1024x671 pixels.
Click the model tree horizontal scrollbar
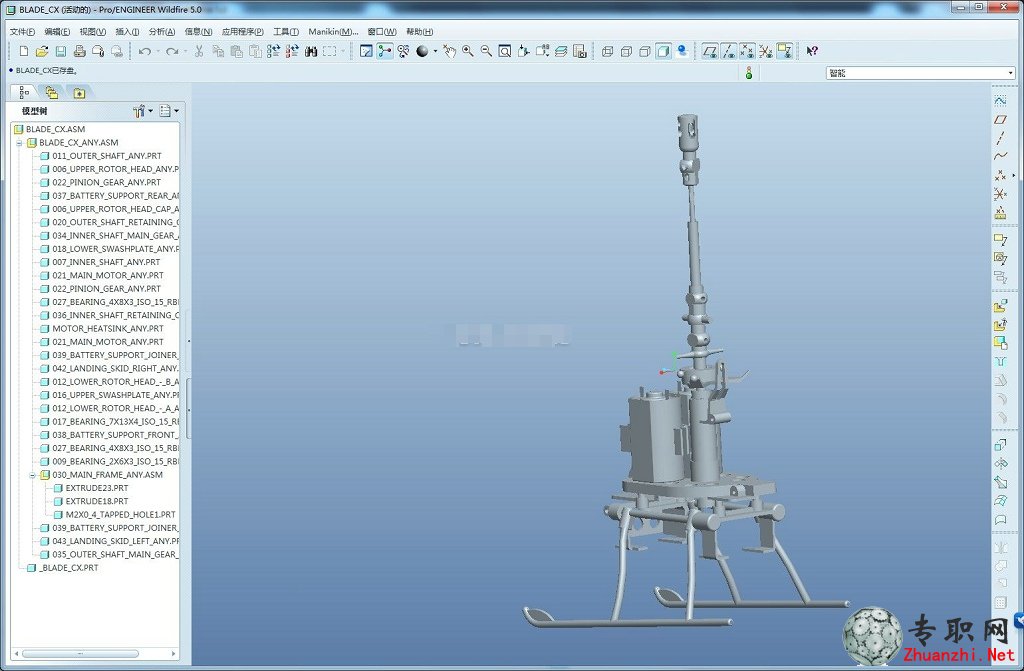[x=81, y=653]
